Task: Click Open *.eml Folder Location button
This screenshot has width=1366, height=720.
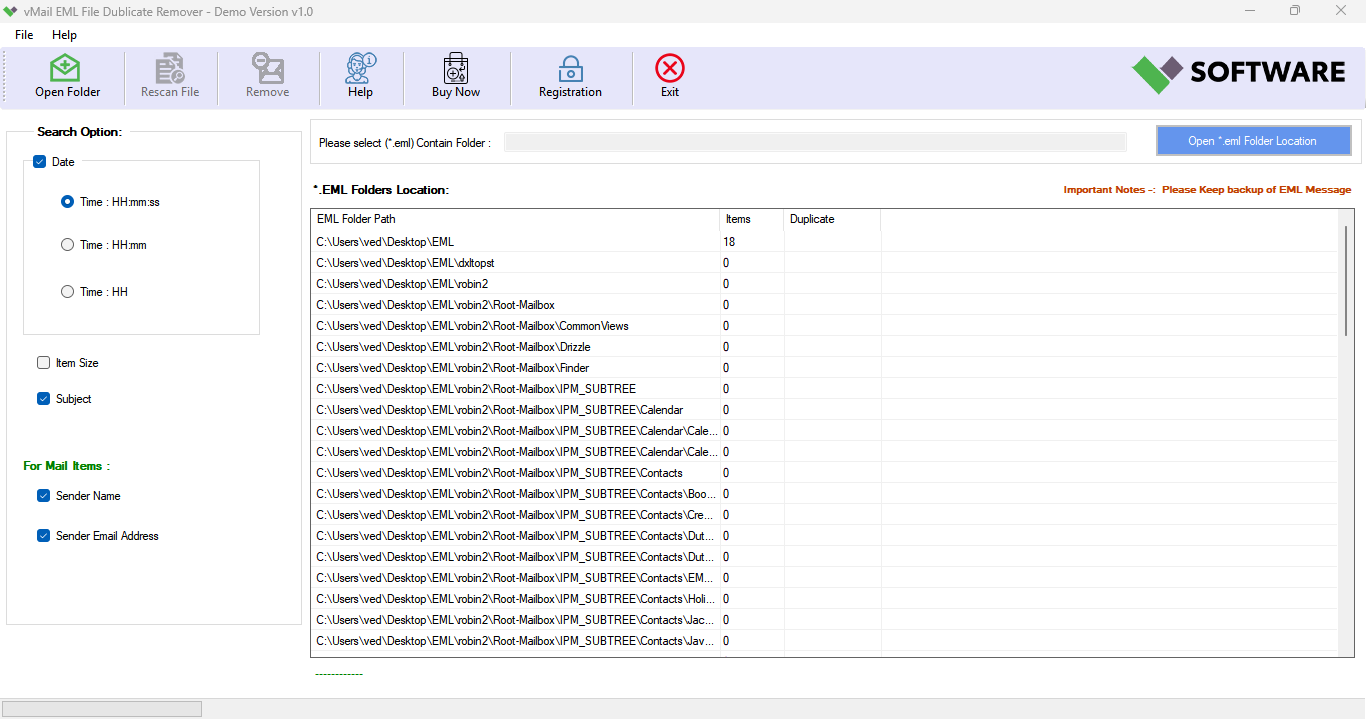Action: pos(1253,141)
